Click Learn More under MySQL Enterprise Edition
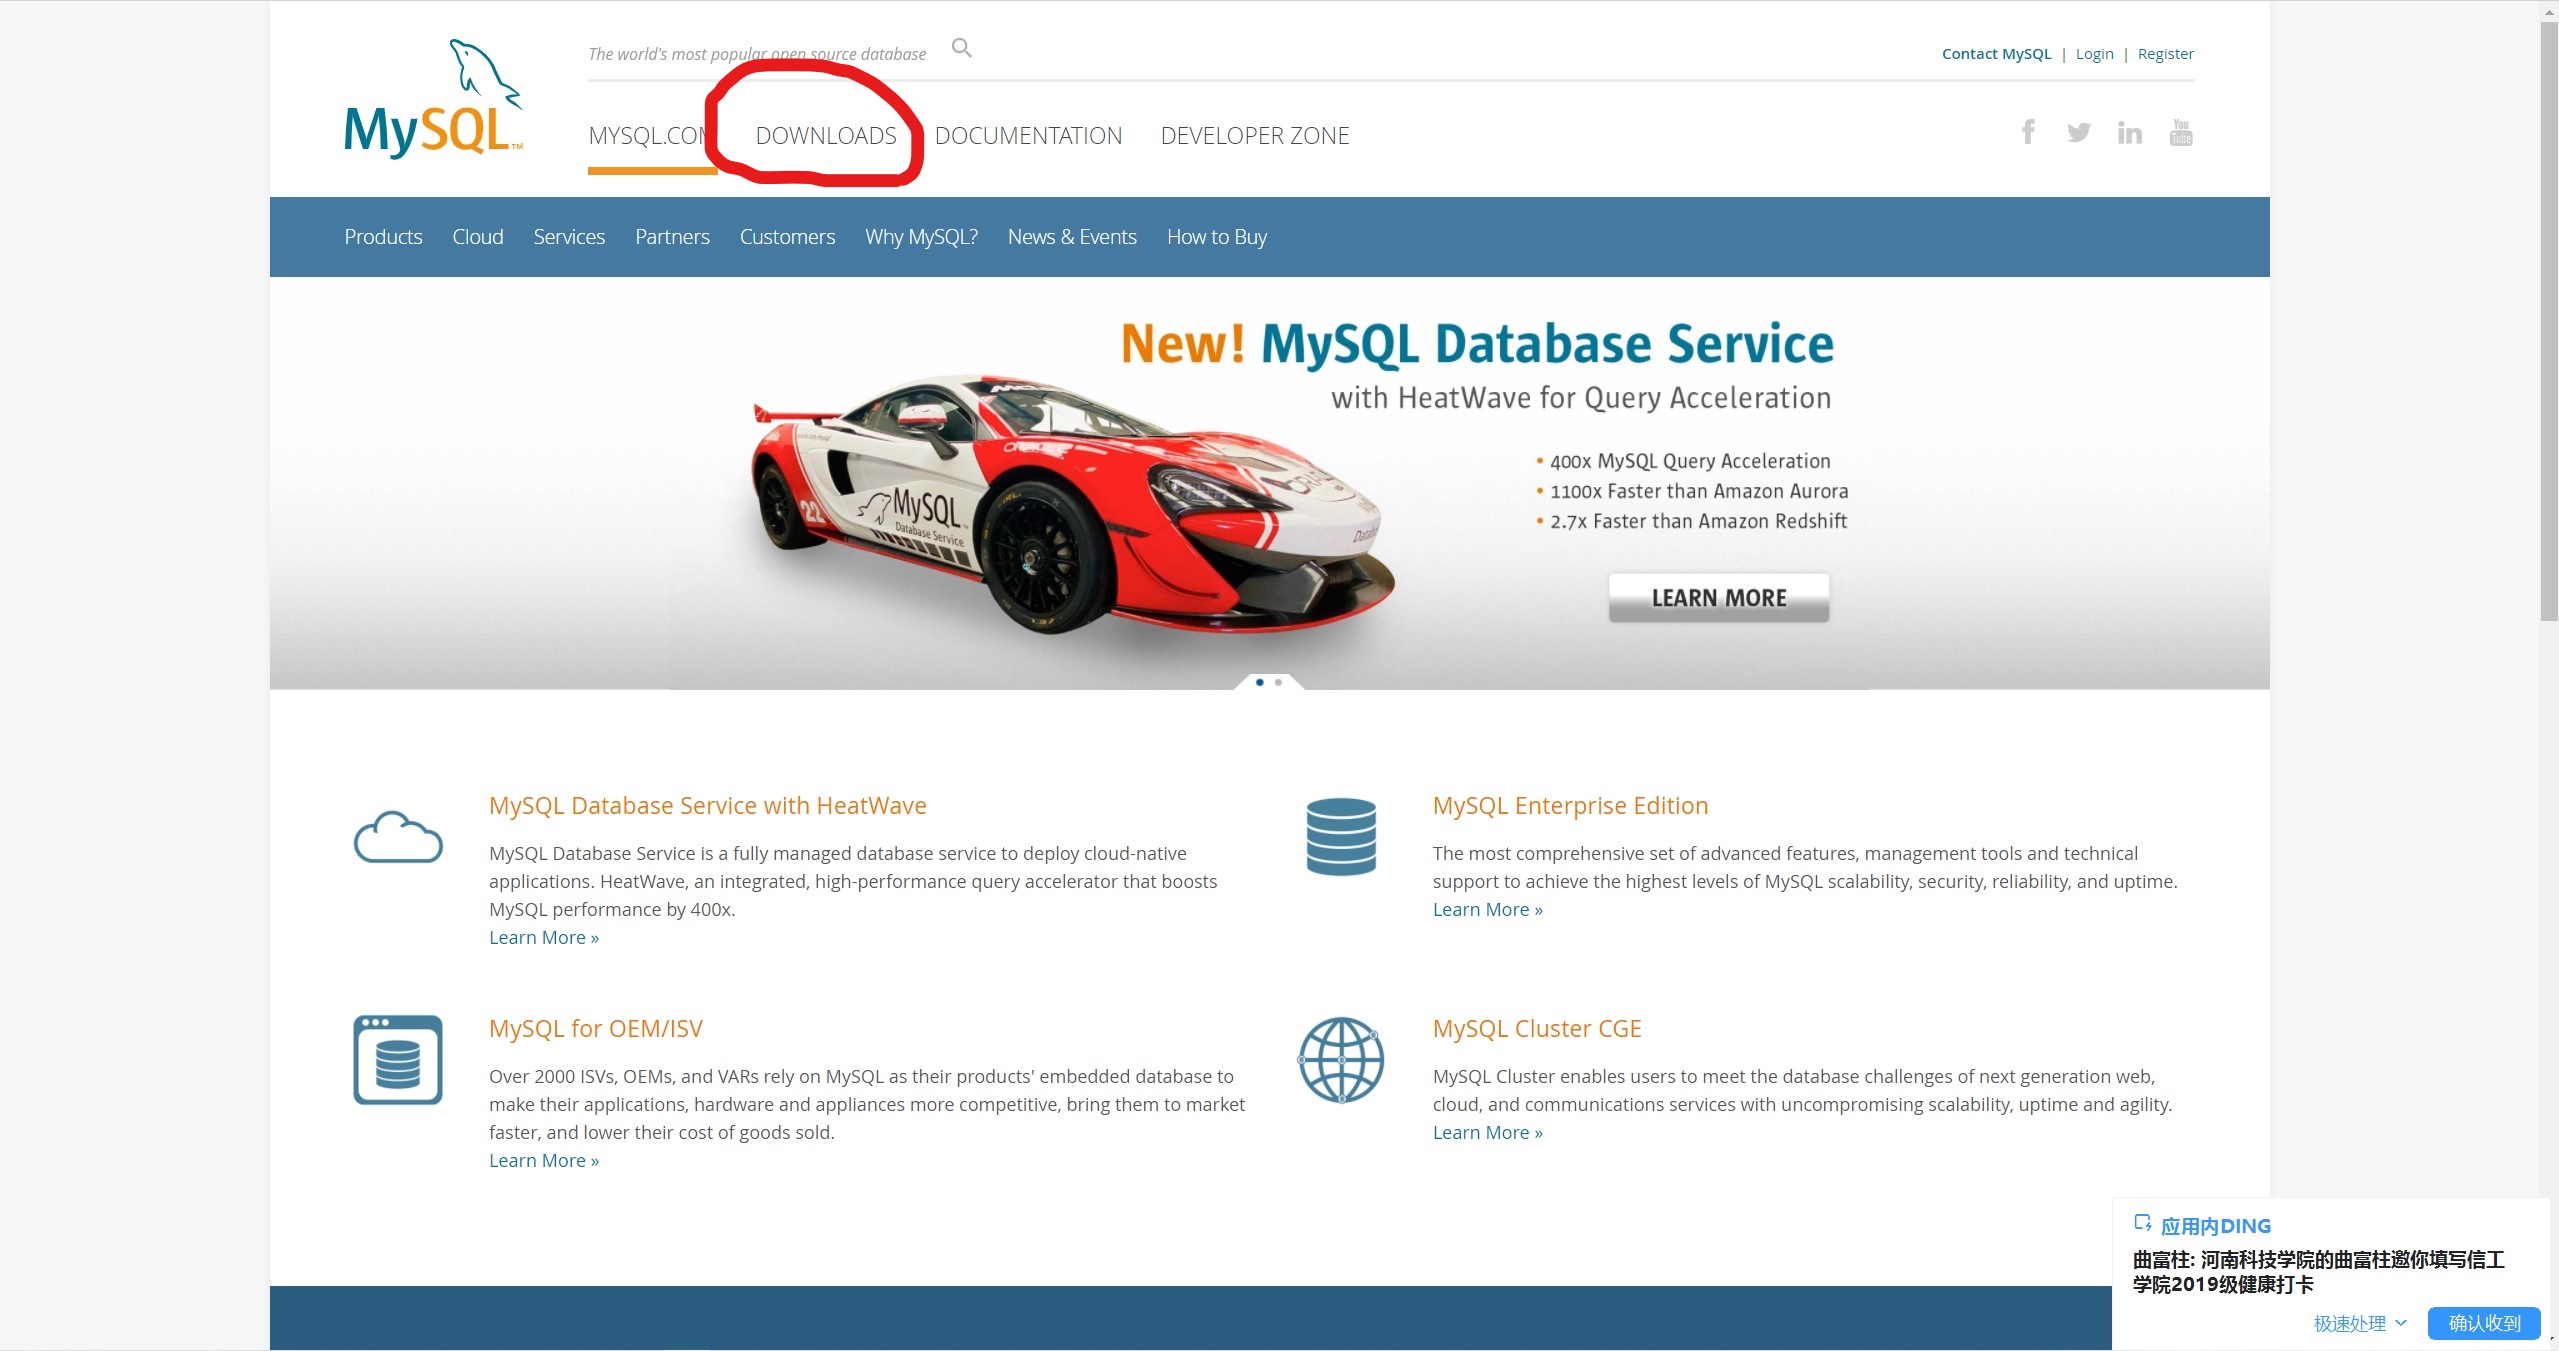Viewport: 2559px width, 1351px height. click(x=1486, y=909)
